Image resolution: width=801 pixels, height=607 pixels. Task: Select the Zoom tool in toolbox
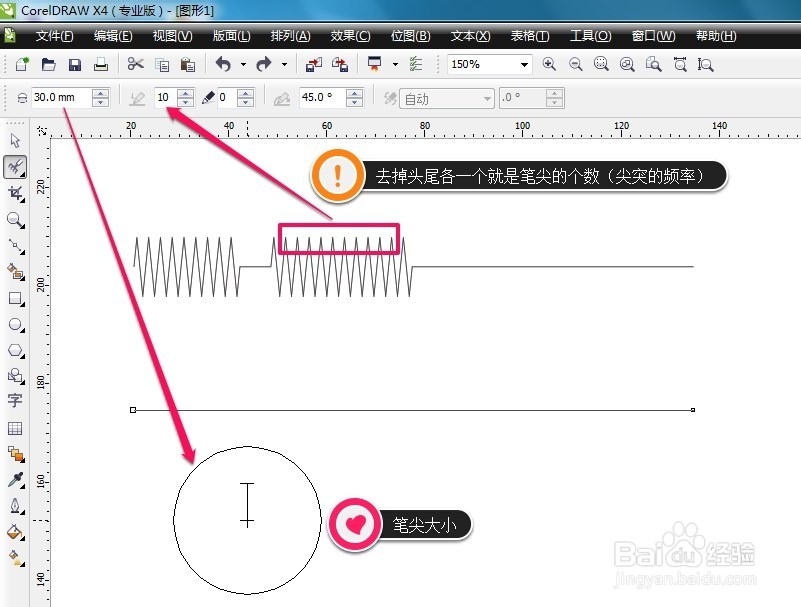15,220
